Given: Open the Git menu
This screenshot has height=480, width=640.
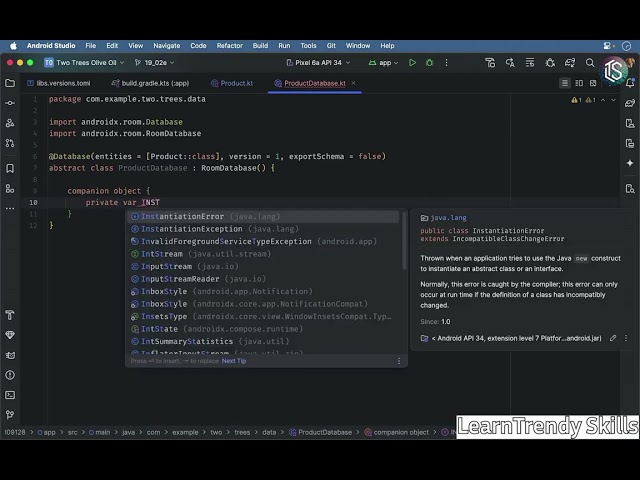Looking at the screenshot, I should (x=331, y=46).
